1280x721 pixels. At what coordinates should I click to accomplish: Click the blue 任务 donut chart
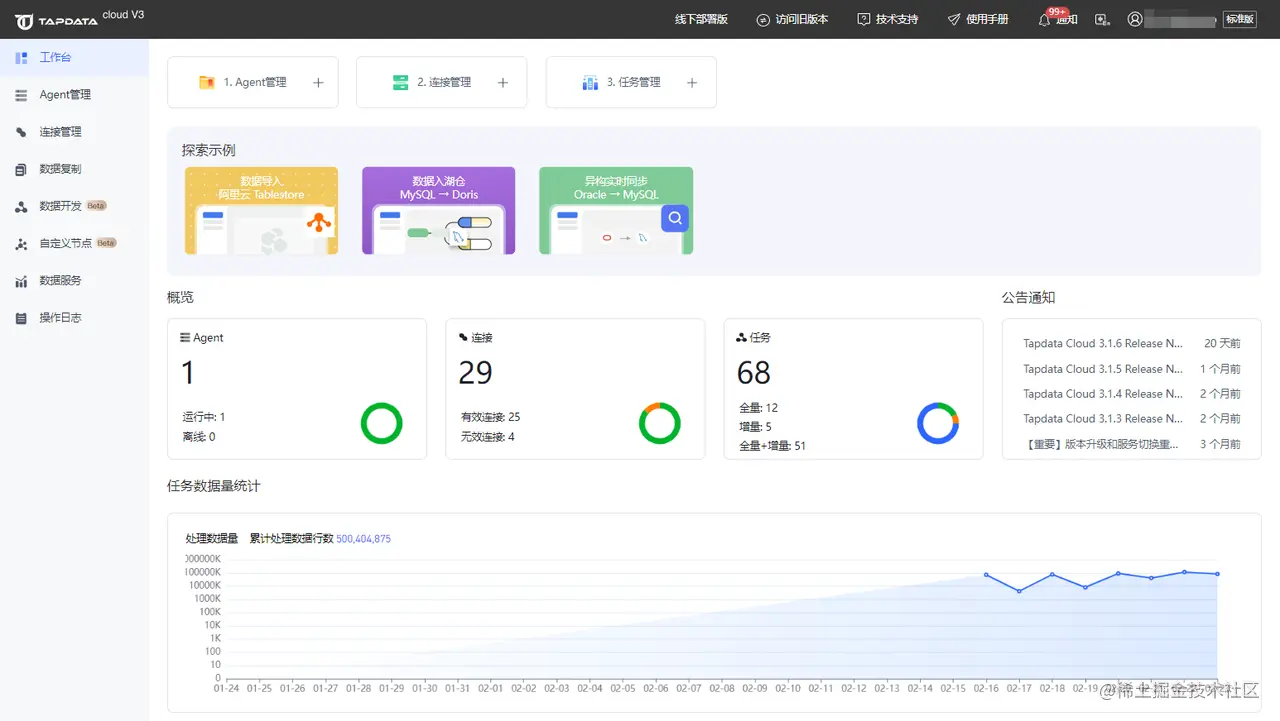click(938, 424)
